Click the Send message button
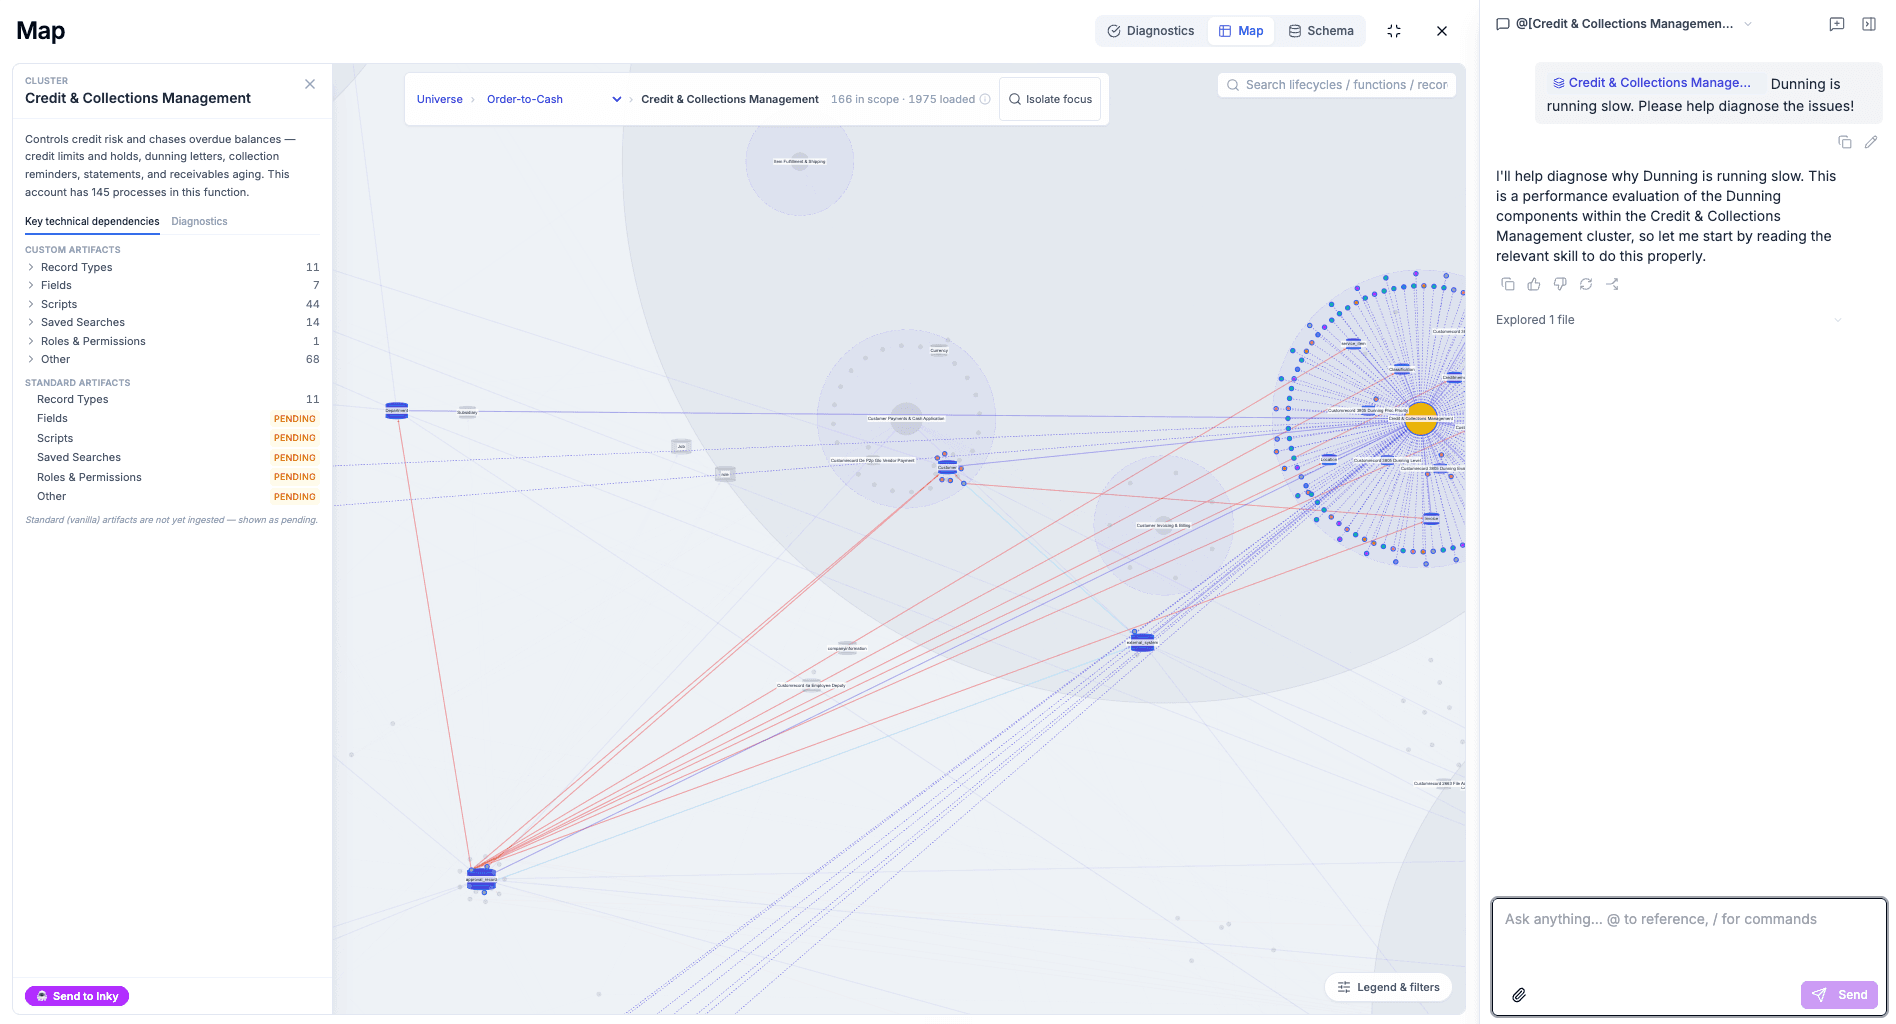 point(1839,995)
